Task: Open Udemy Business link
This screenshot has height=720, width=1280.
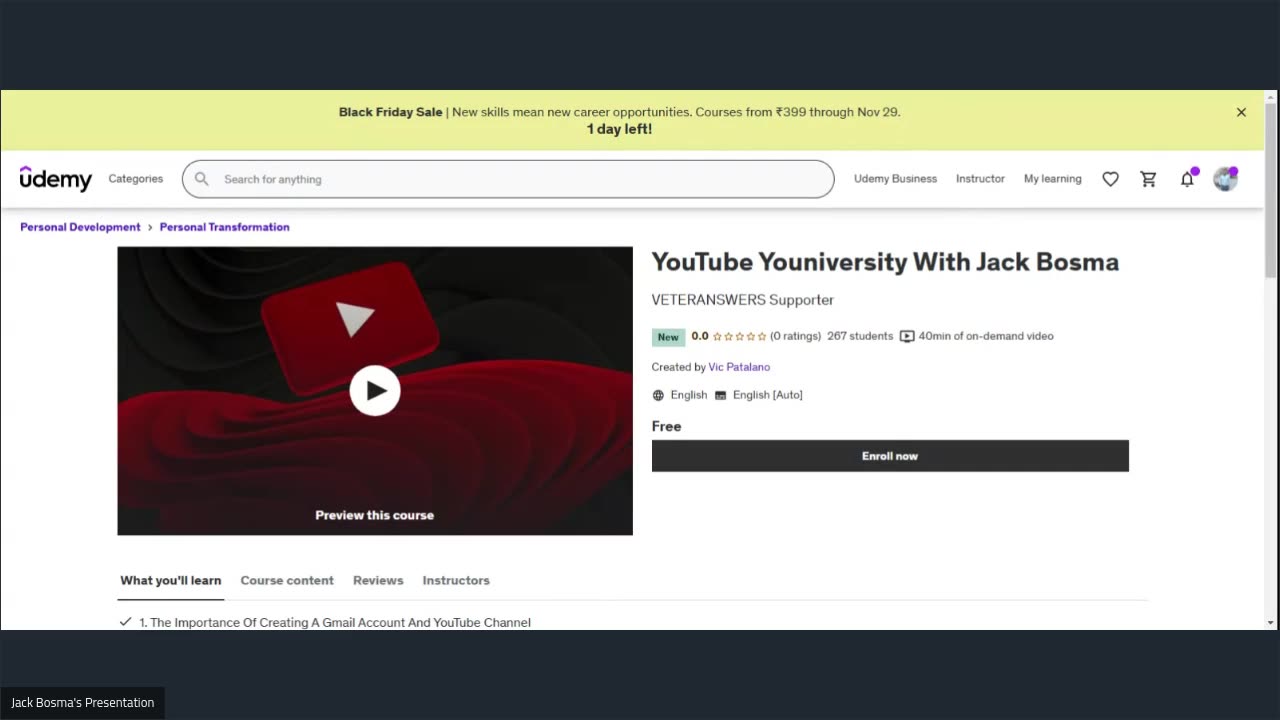Action: tap(895, 179)
